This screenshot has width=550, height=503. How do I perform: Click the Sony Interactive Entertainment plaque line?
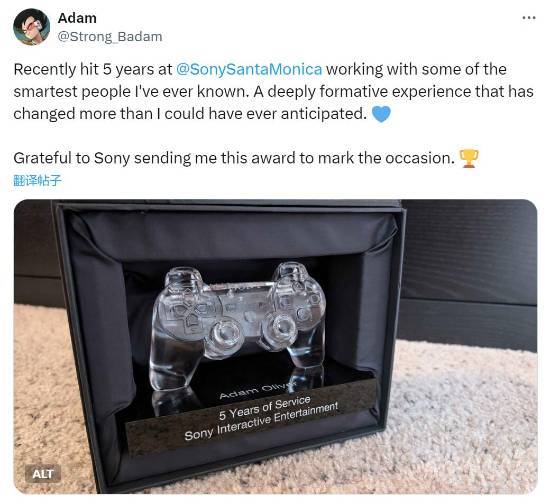click(x=261, y=422)
